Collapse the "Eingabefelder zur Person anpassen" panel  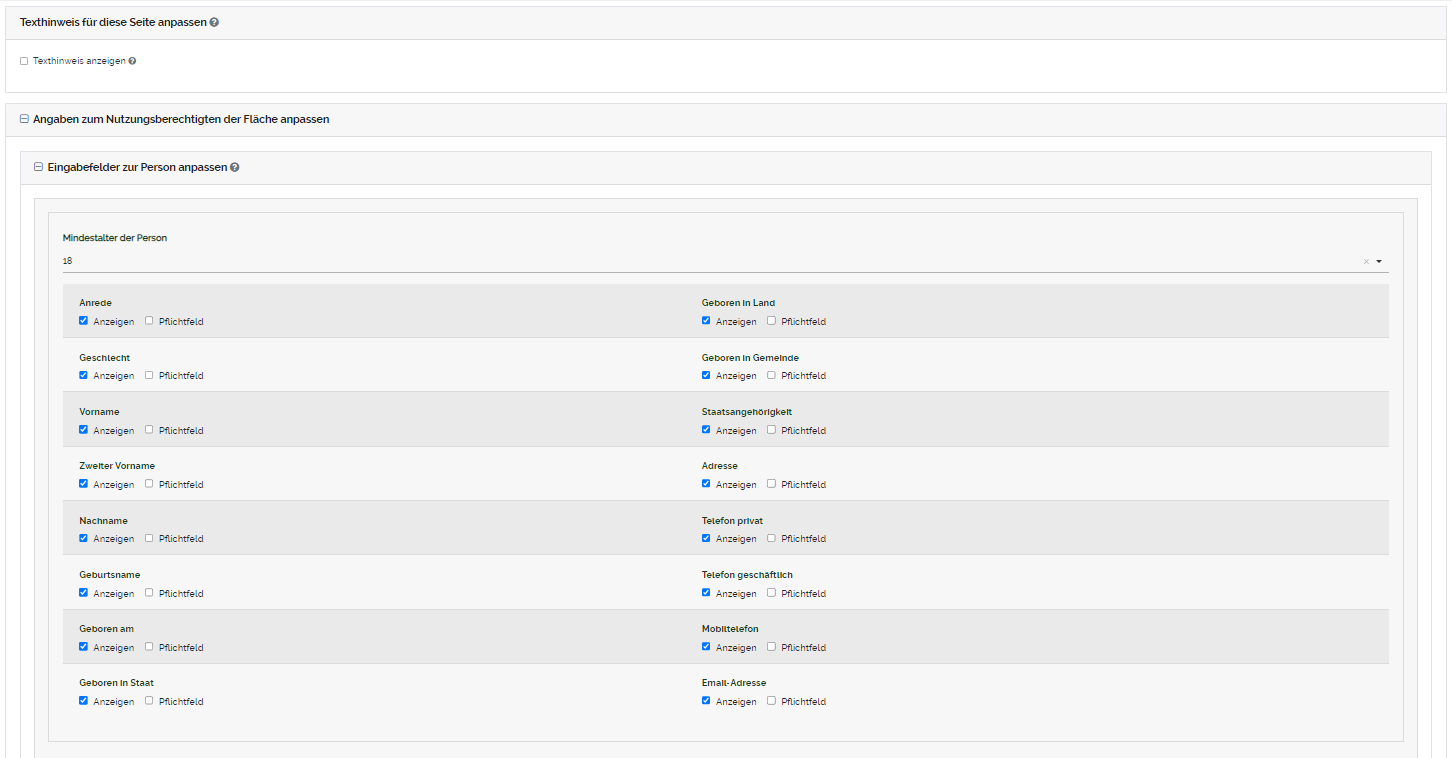click(39, 168)
